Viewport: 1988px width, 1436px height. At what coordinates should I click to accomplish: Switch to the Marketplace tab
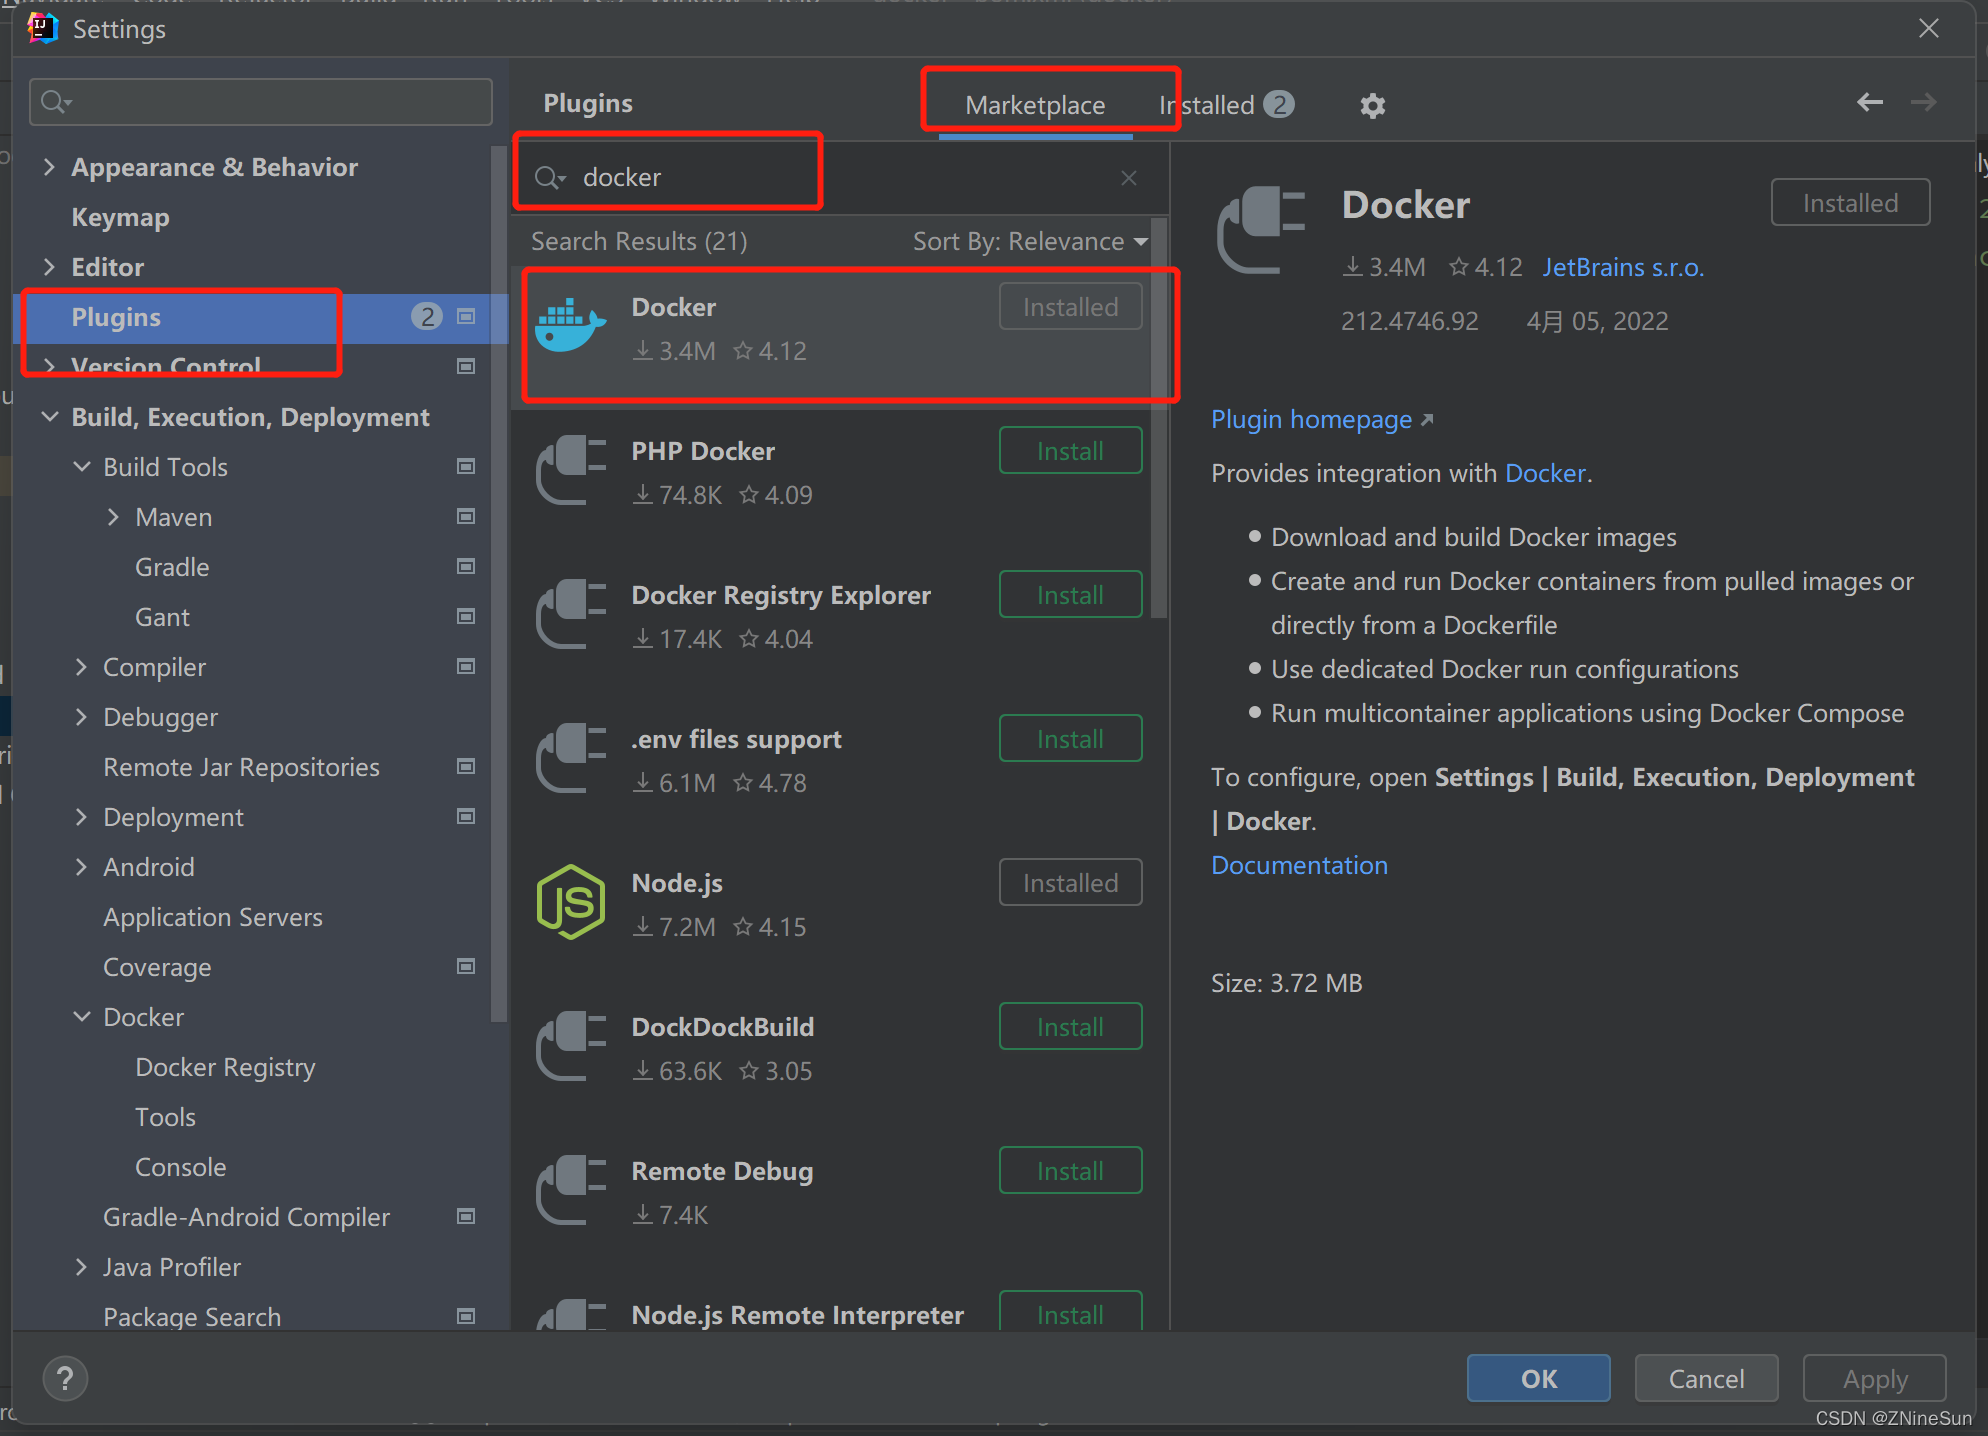(x=1035, y=105)
